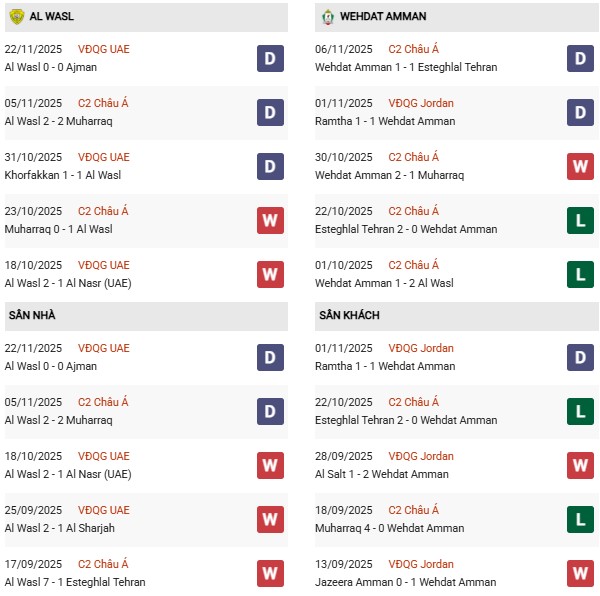Open the Al Wasl 2 - 1 Al Sharjah match

point(61,528)
